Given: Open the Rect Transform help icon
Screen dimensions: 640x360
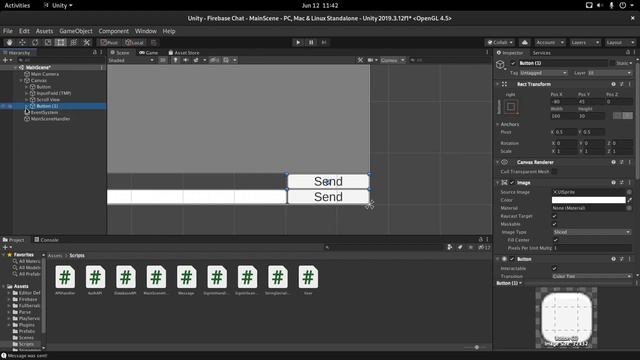Looking at the screenshot, I should [613, 84].
